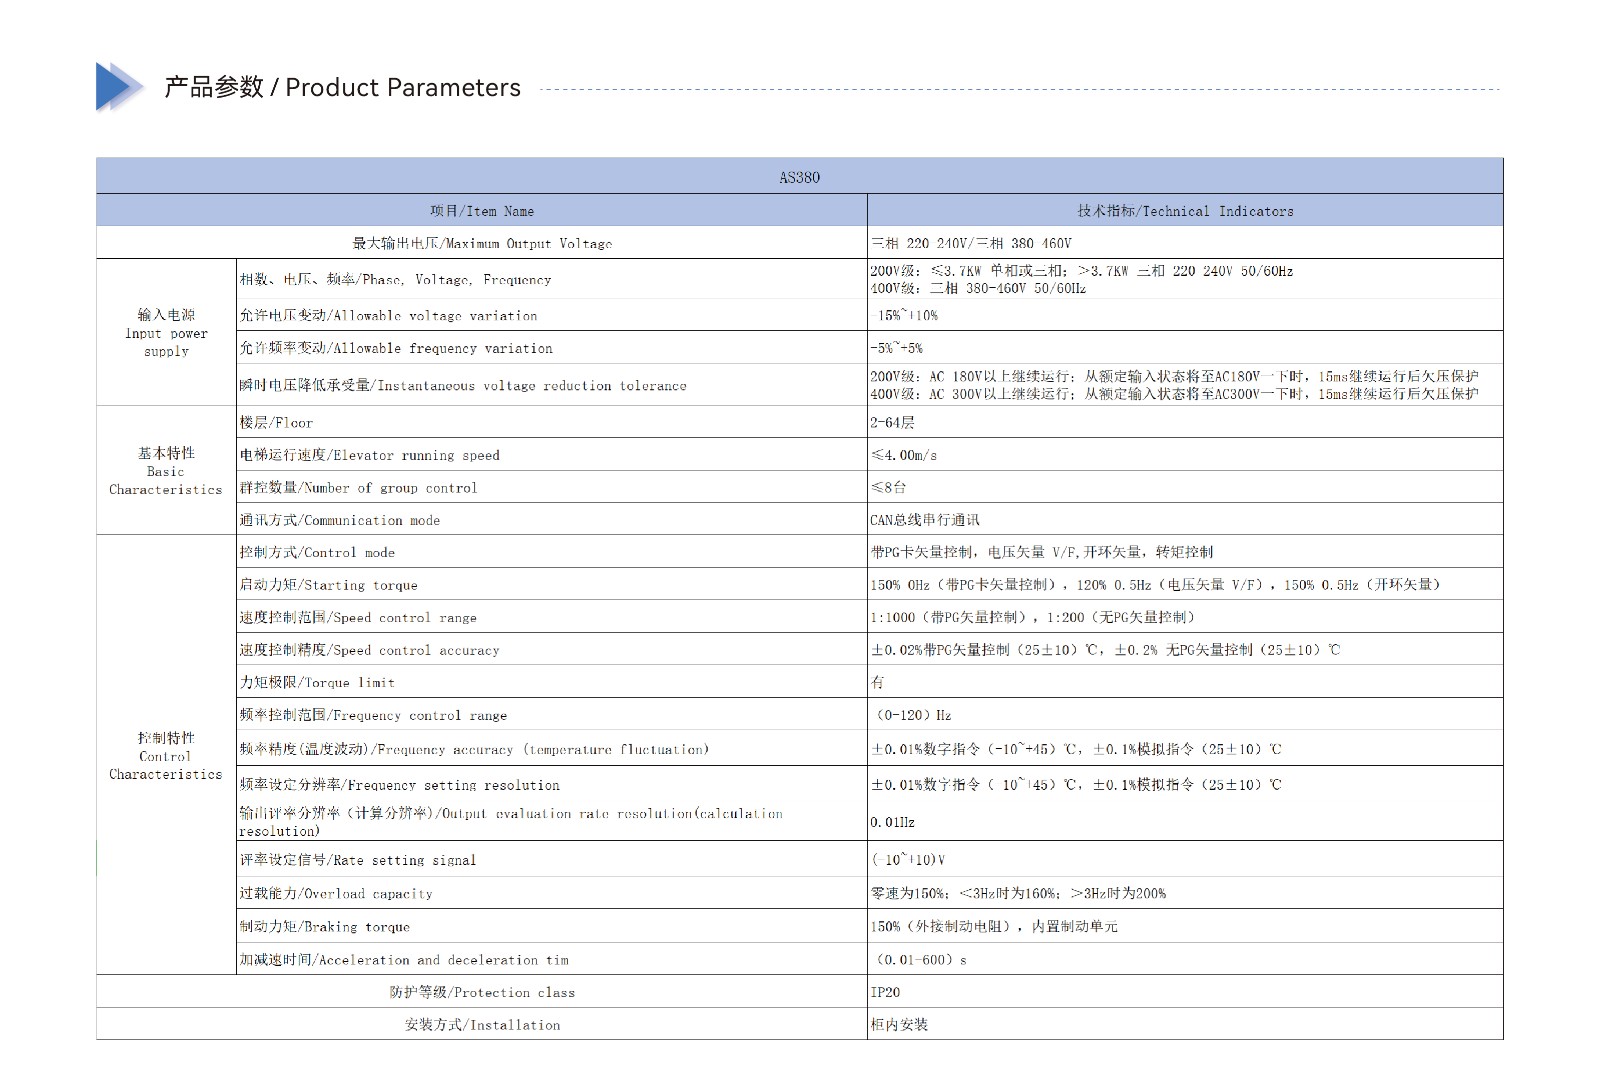Select the '0.01Hz' value
This screenshot has height=1067, width=1600.
892,822
